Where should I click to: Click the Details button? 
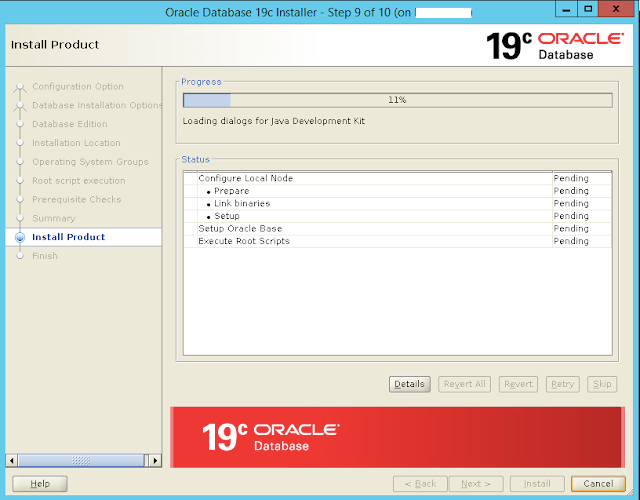409,384
